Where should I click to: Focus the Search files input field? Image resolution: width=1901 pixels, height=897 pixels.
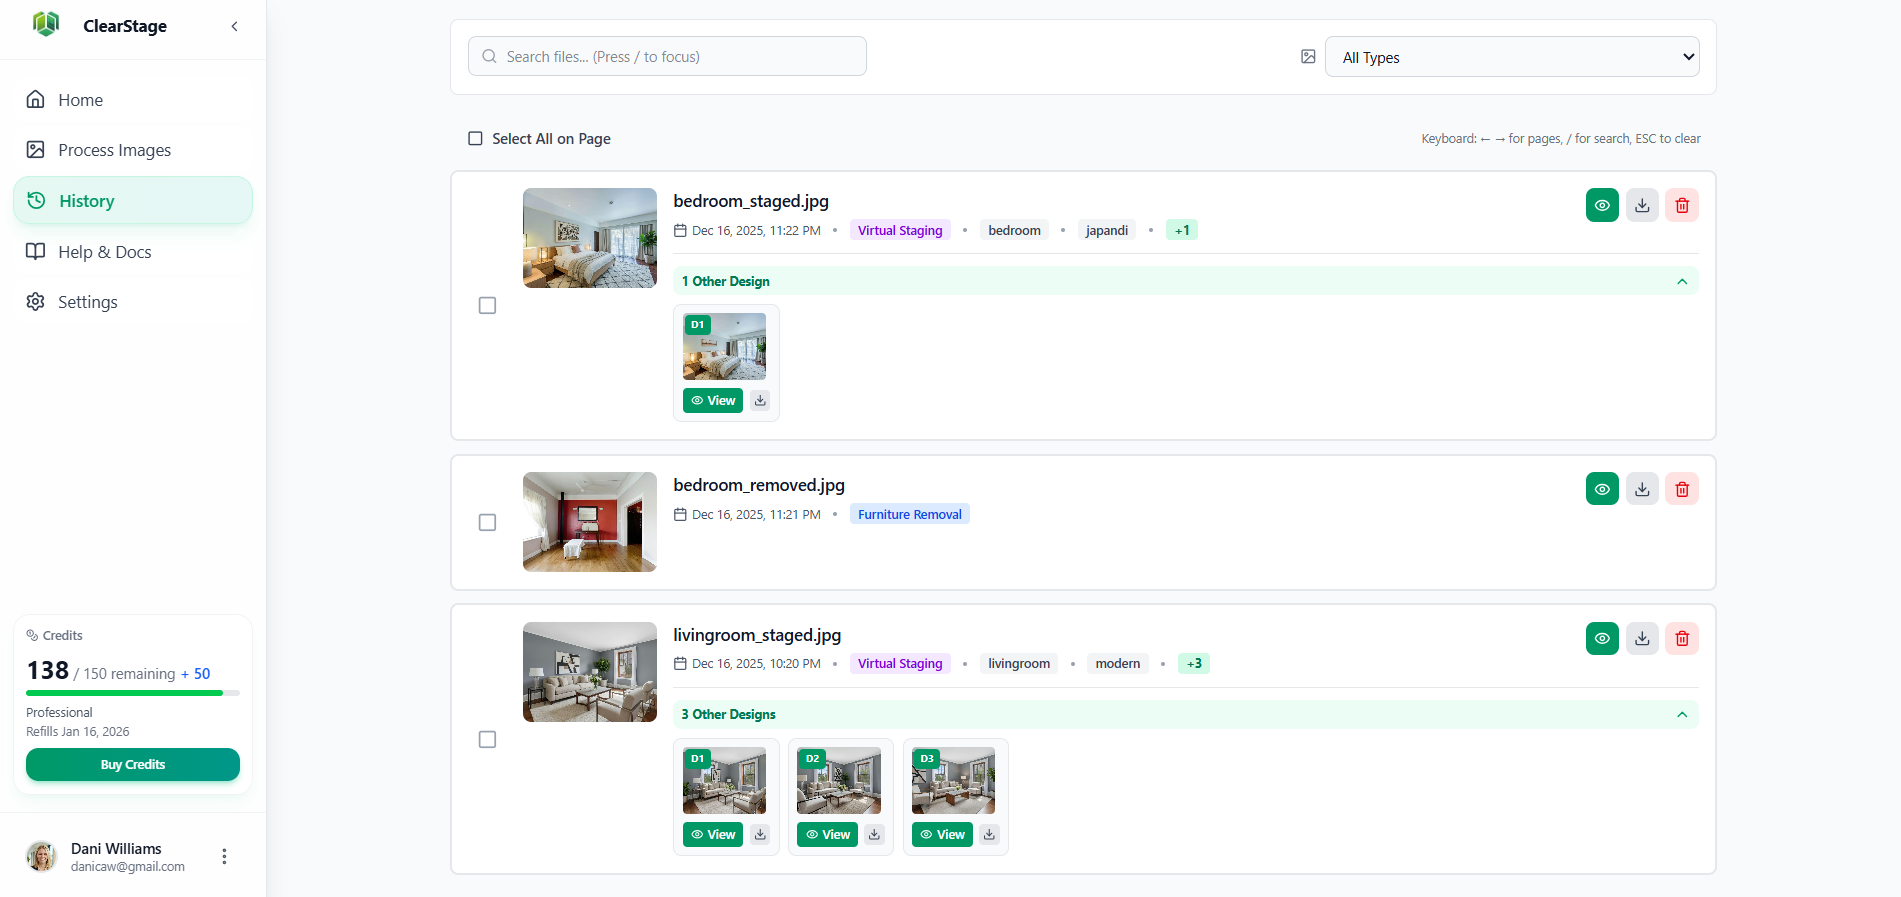[667, 56]
